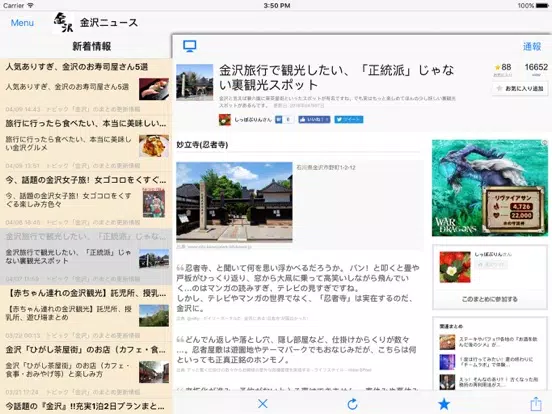Click the 88 star favorites count
This screenshot has height=414, width=552.
point(503,67)
